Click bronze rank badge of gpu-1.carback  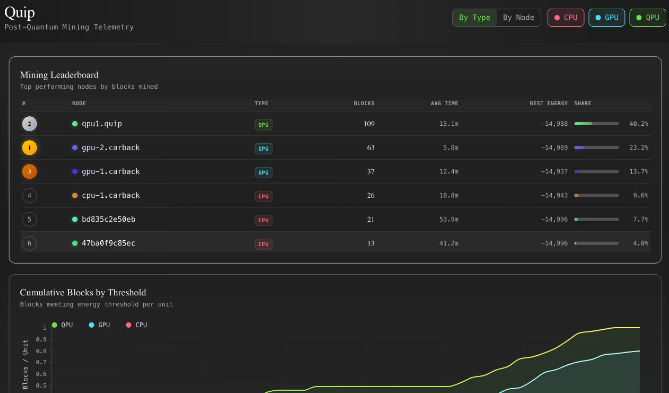tap(29, 172)
